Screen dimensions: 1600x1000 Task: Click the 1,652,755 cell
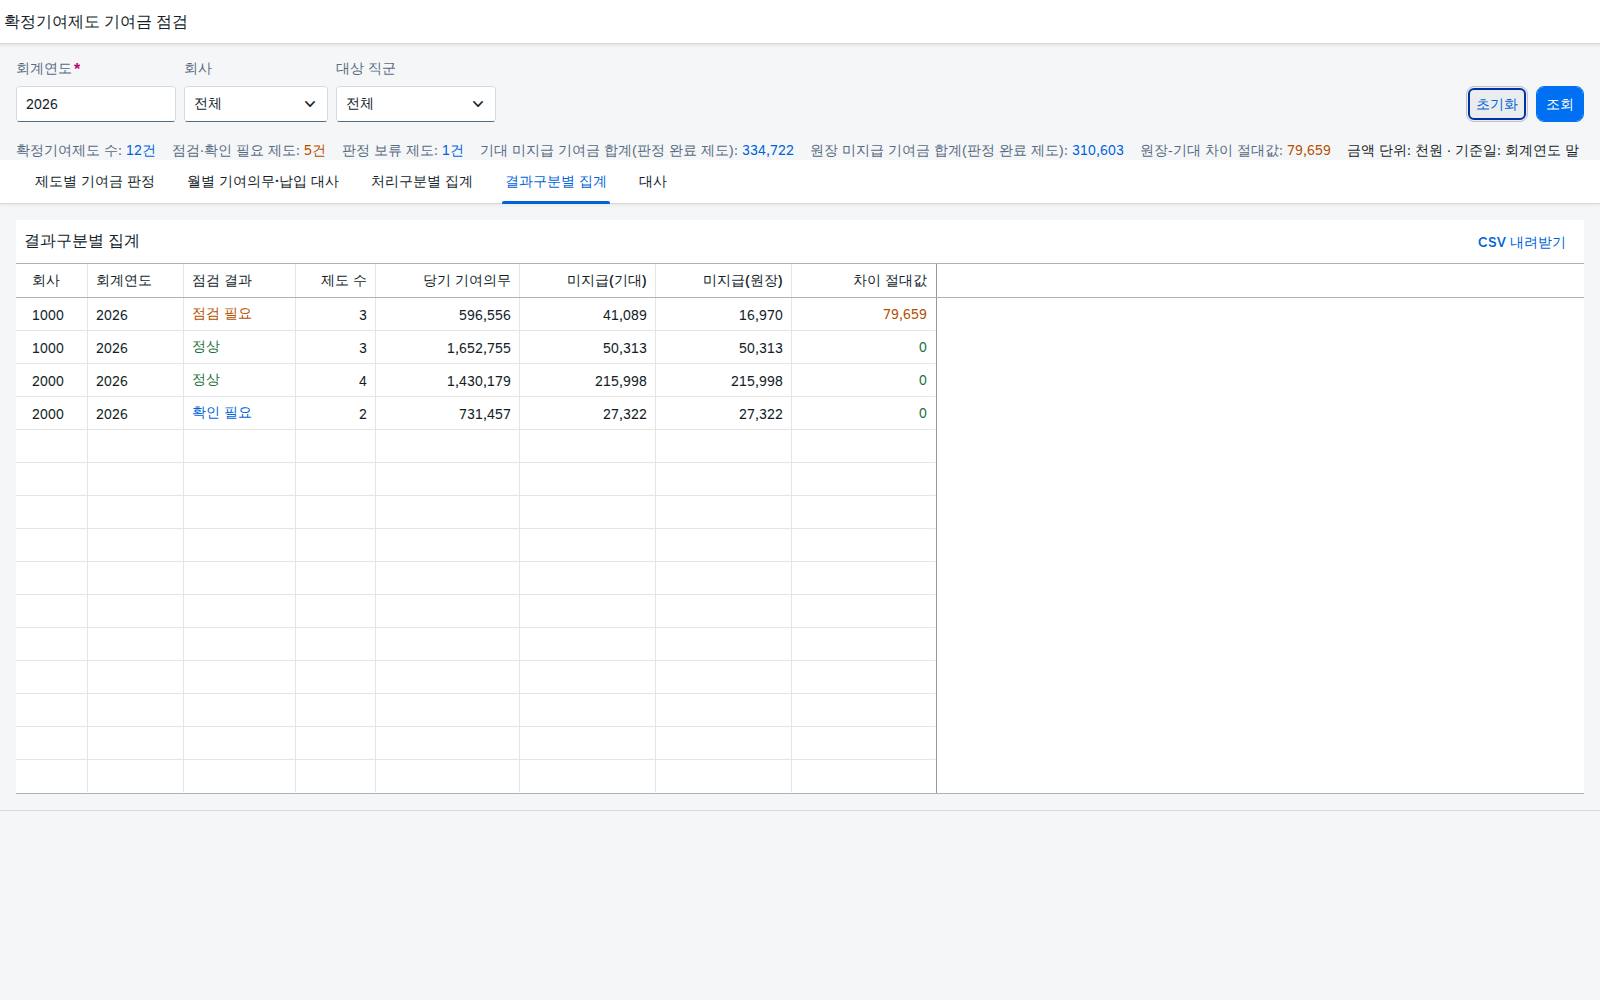pos(448,347)
